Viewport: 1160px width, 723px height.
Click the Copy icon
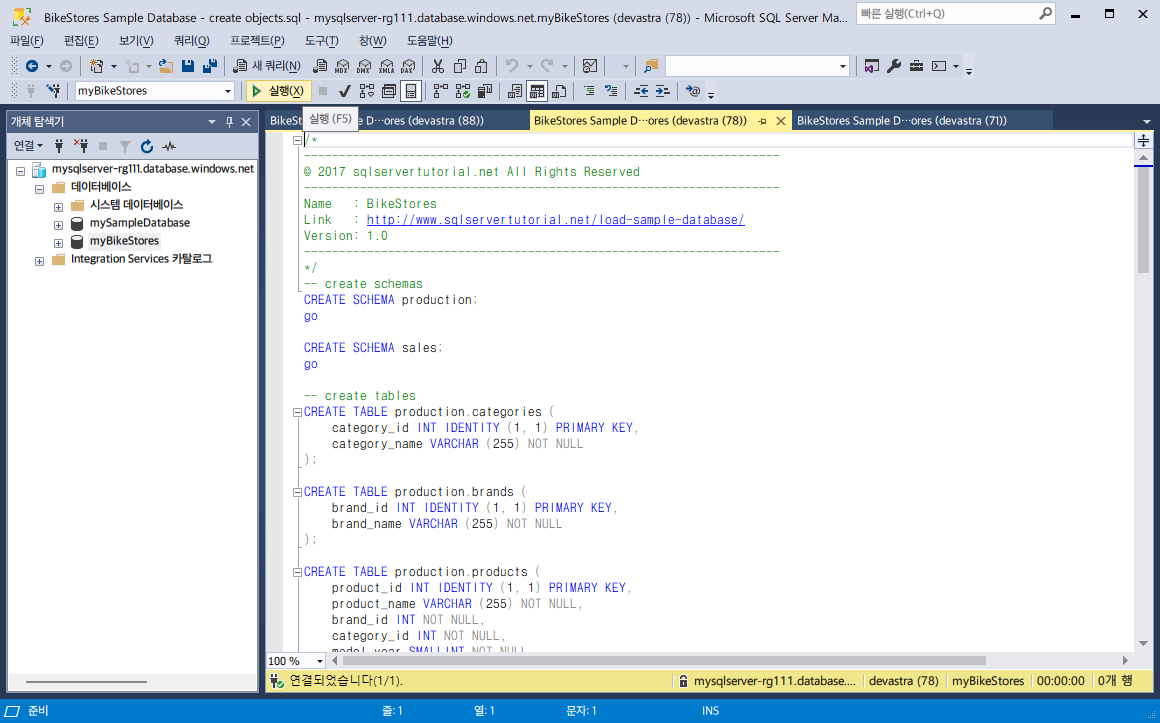pos(460,67)
